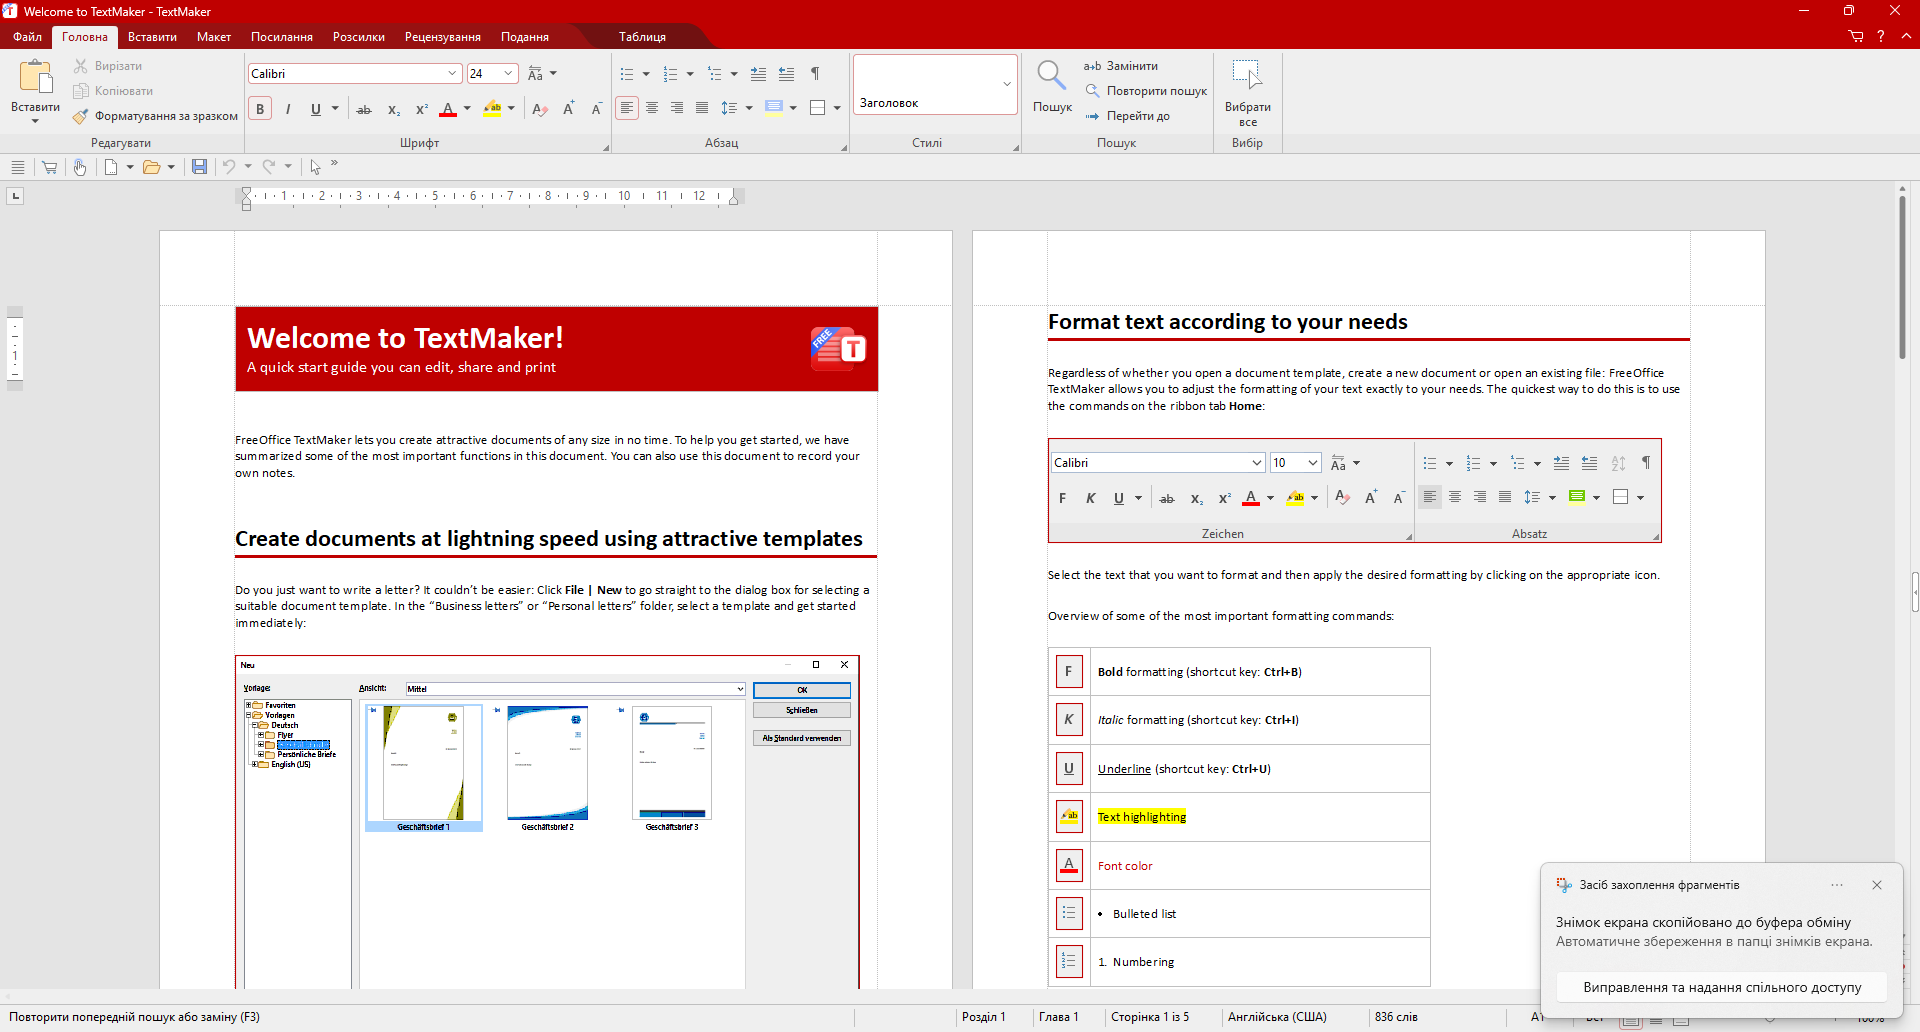Toggle align right paragraph button
Viewport: 1920px width, 1032px height.
pyautogui.click(x=677, y=108)
